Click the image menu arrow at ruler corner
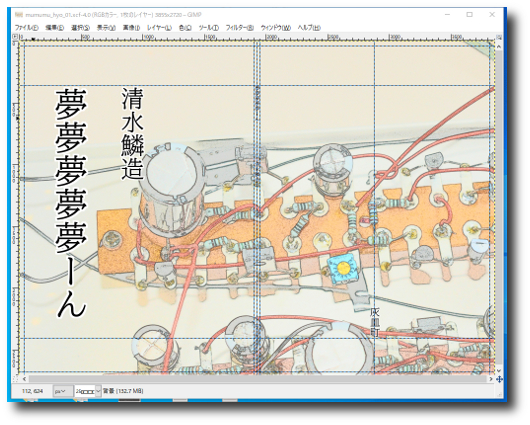Screen dimensions: 530x425 click(x=15, y=37)
